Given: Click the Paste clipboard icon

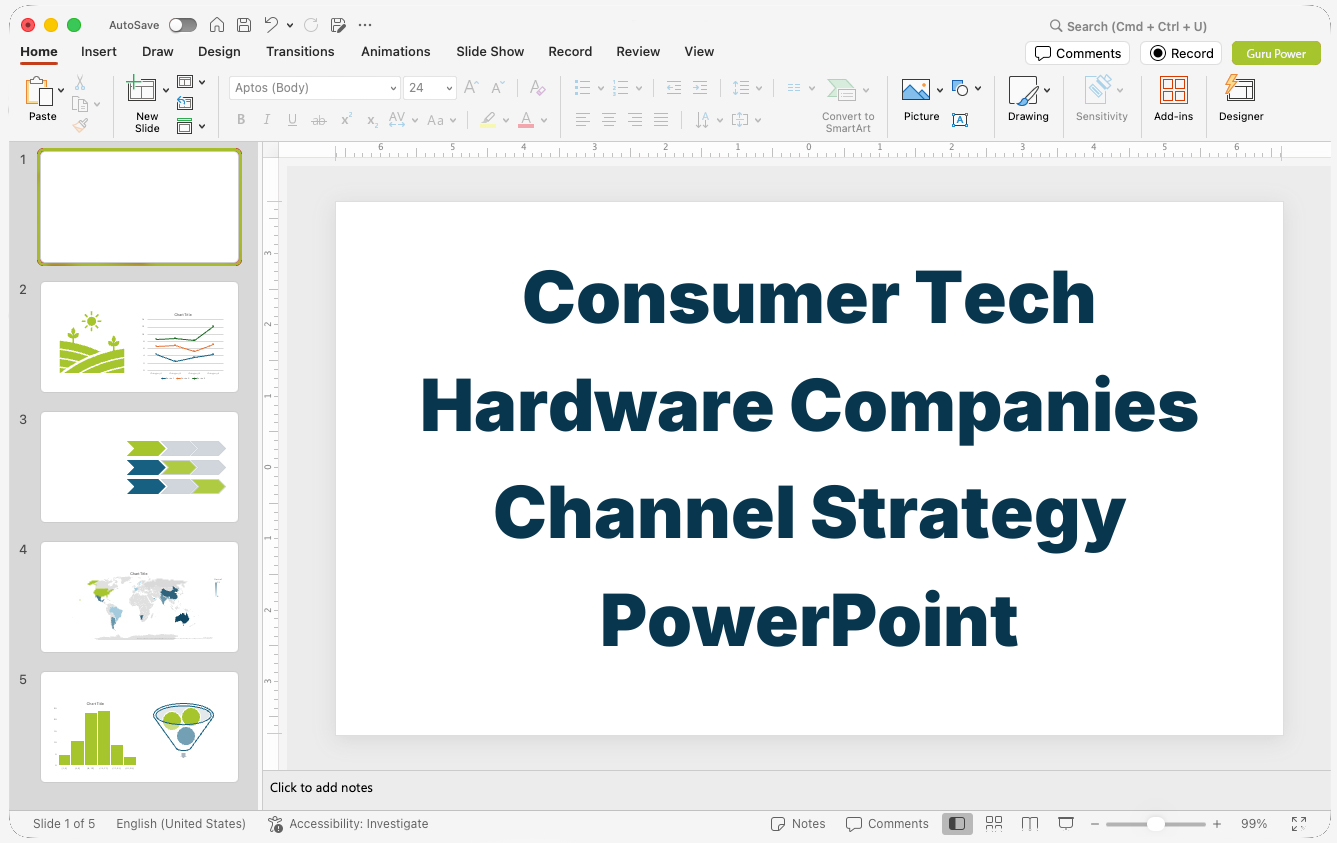Looking at the screenshot, I should tap(39, 91).
